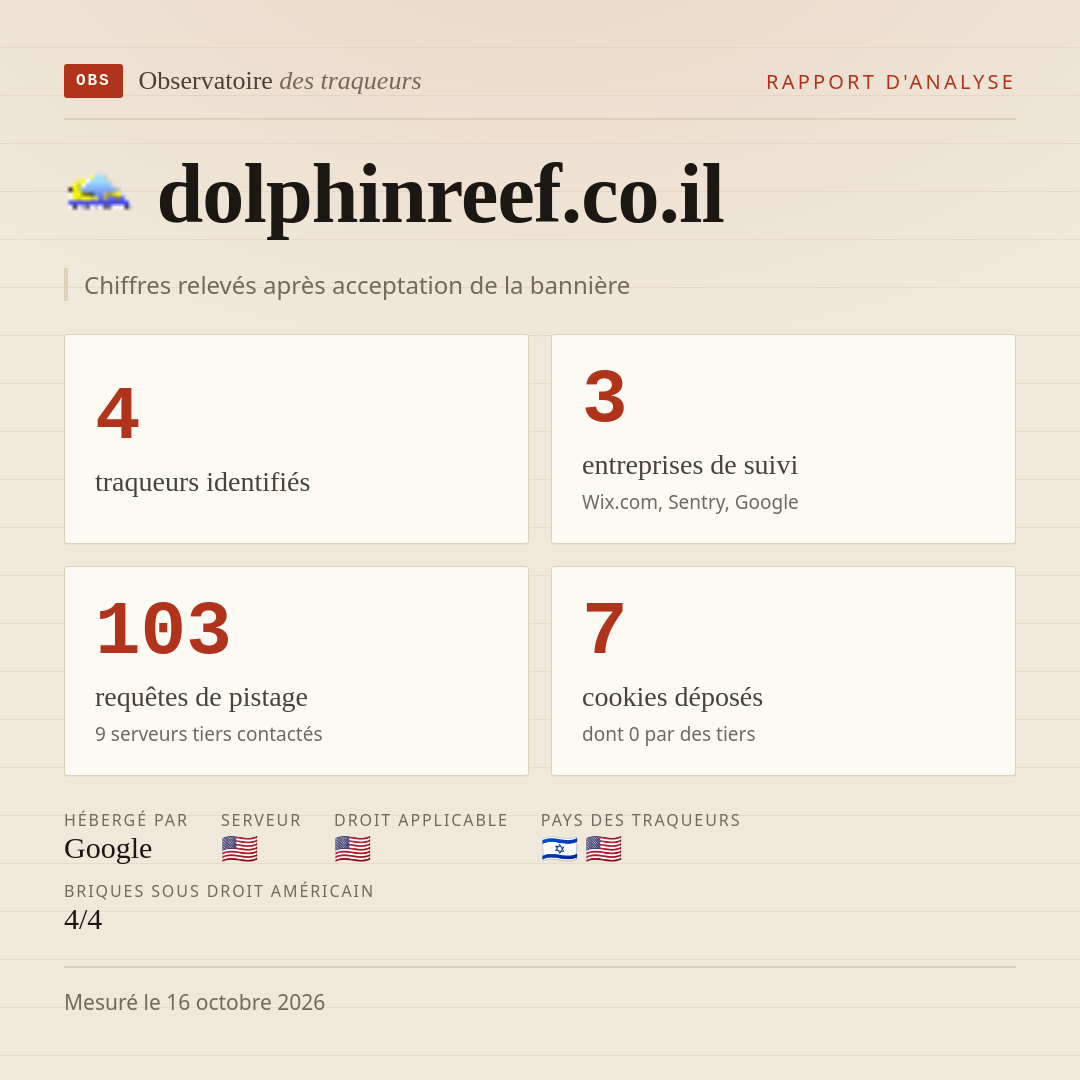Image resolution: width=1080 pixels, height=1080 pixels.
Task: Click the Google hosting value
Action: click(x=108, y=849)
